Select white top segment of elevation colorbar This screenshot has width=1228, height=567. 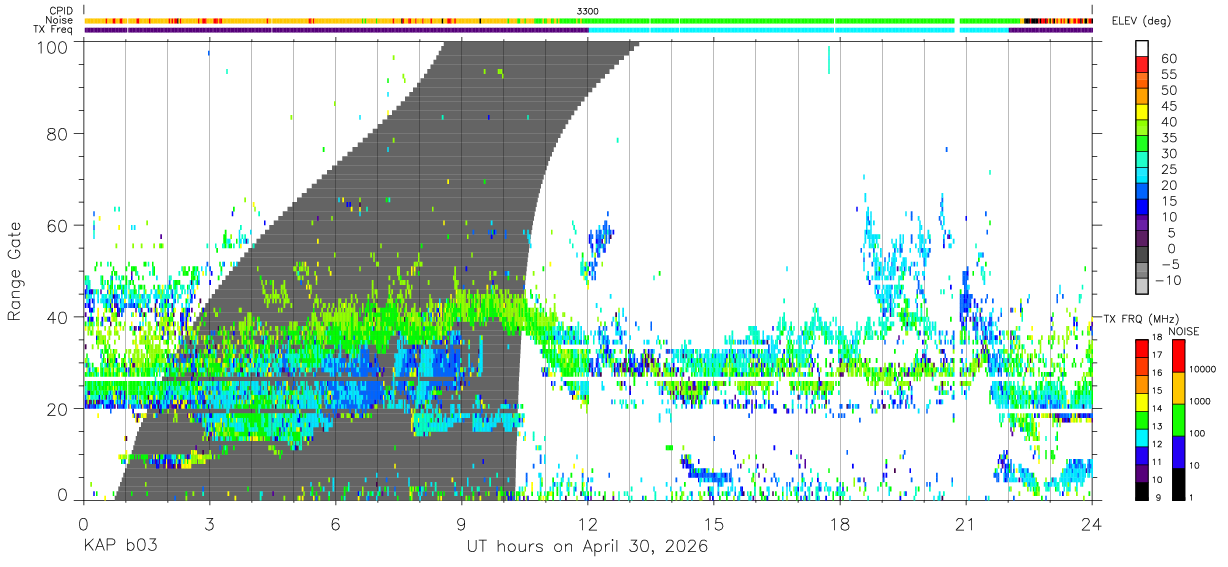pyautogui.click(x=1142, y=49)
